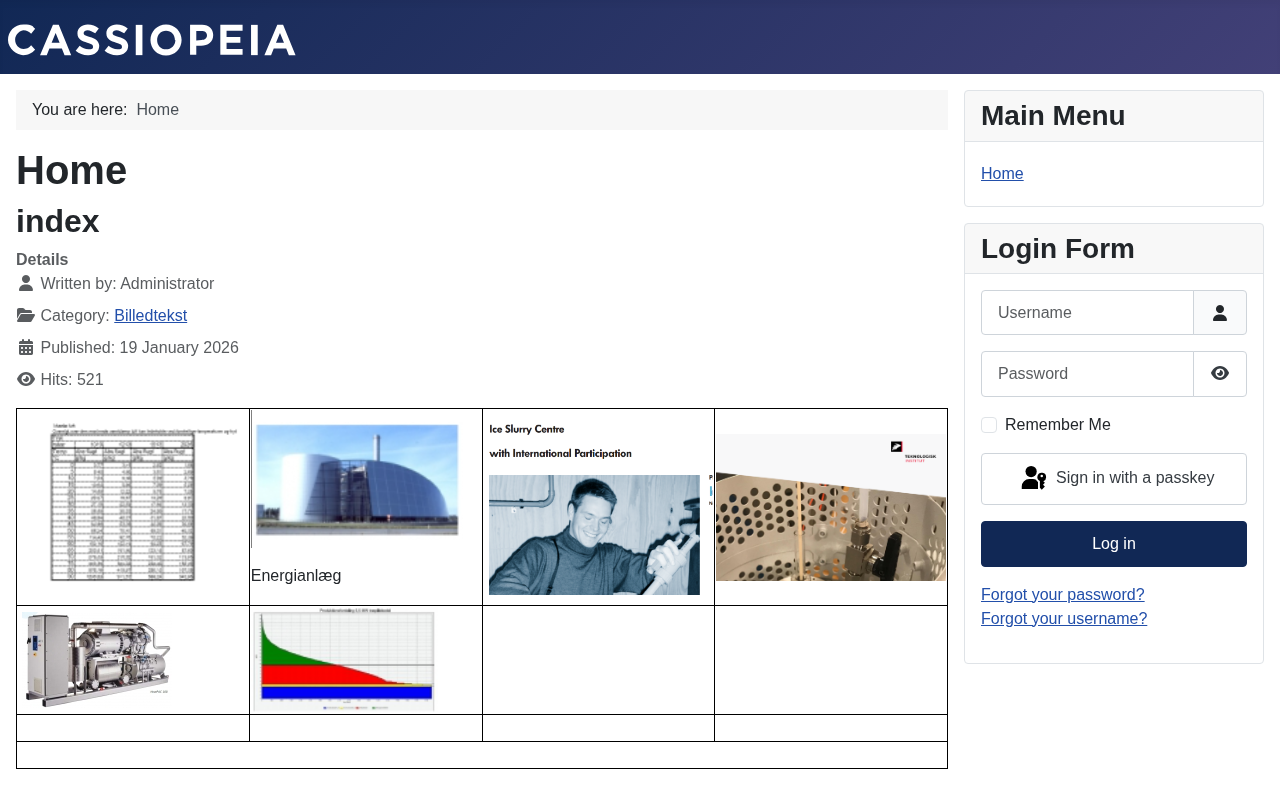Click the Main Menu module heading

tap(1053, 116)
